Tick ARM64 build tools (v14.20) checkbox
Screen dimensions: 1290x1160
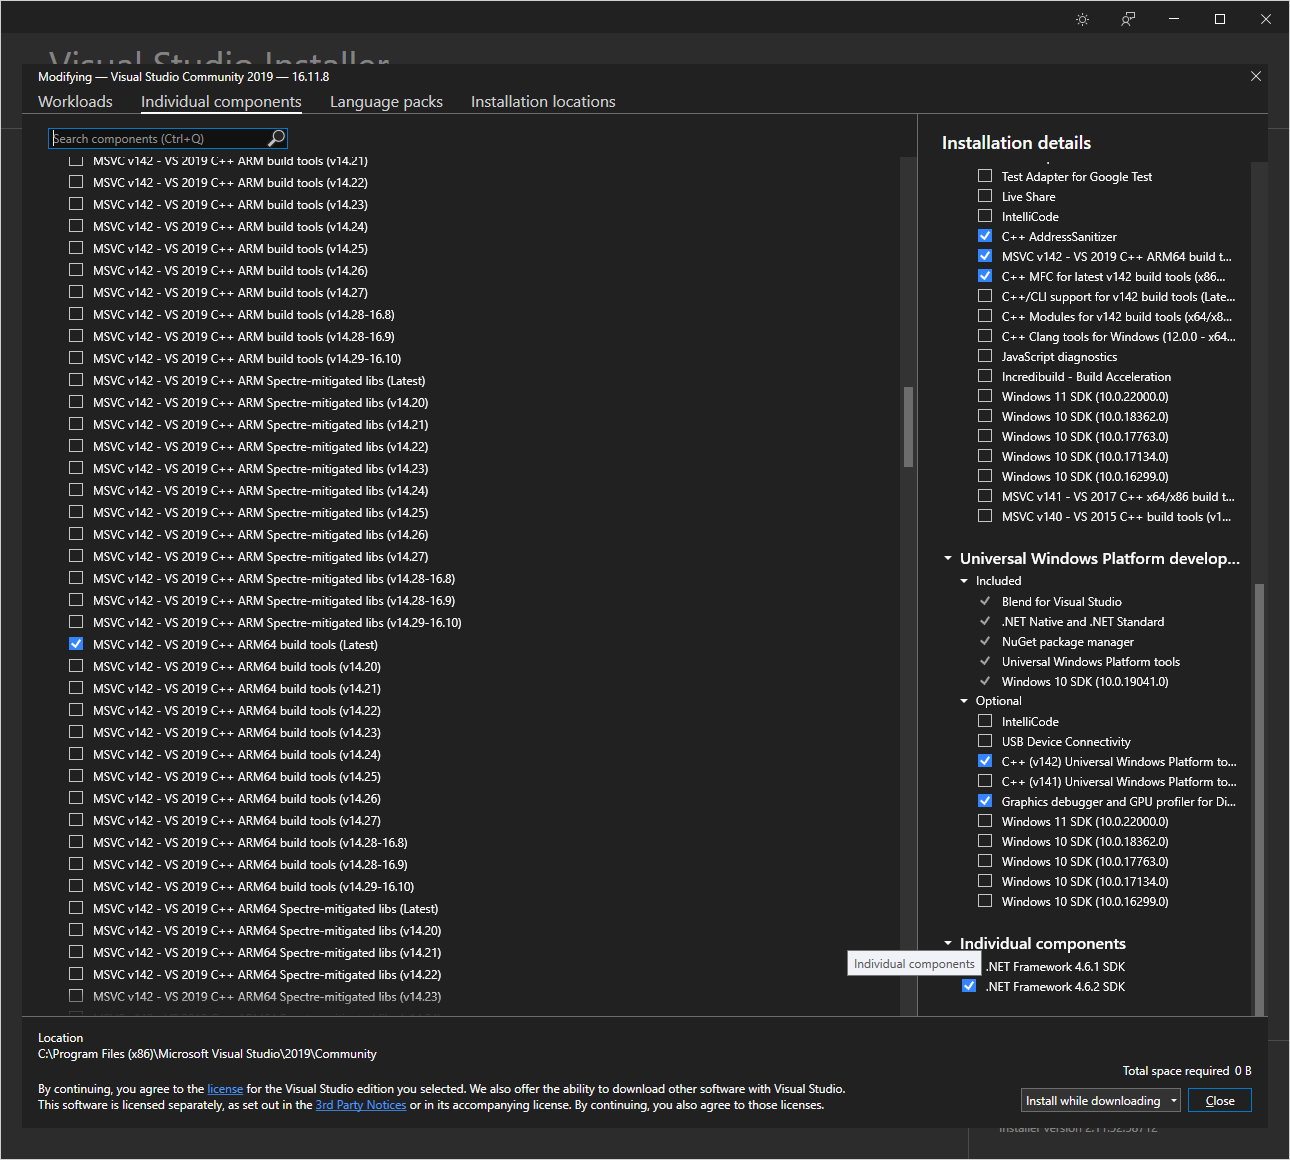tap(76, 666)
